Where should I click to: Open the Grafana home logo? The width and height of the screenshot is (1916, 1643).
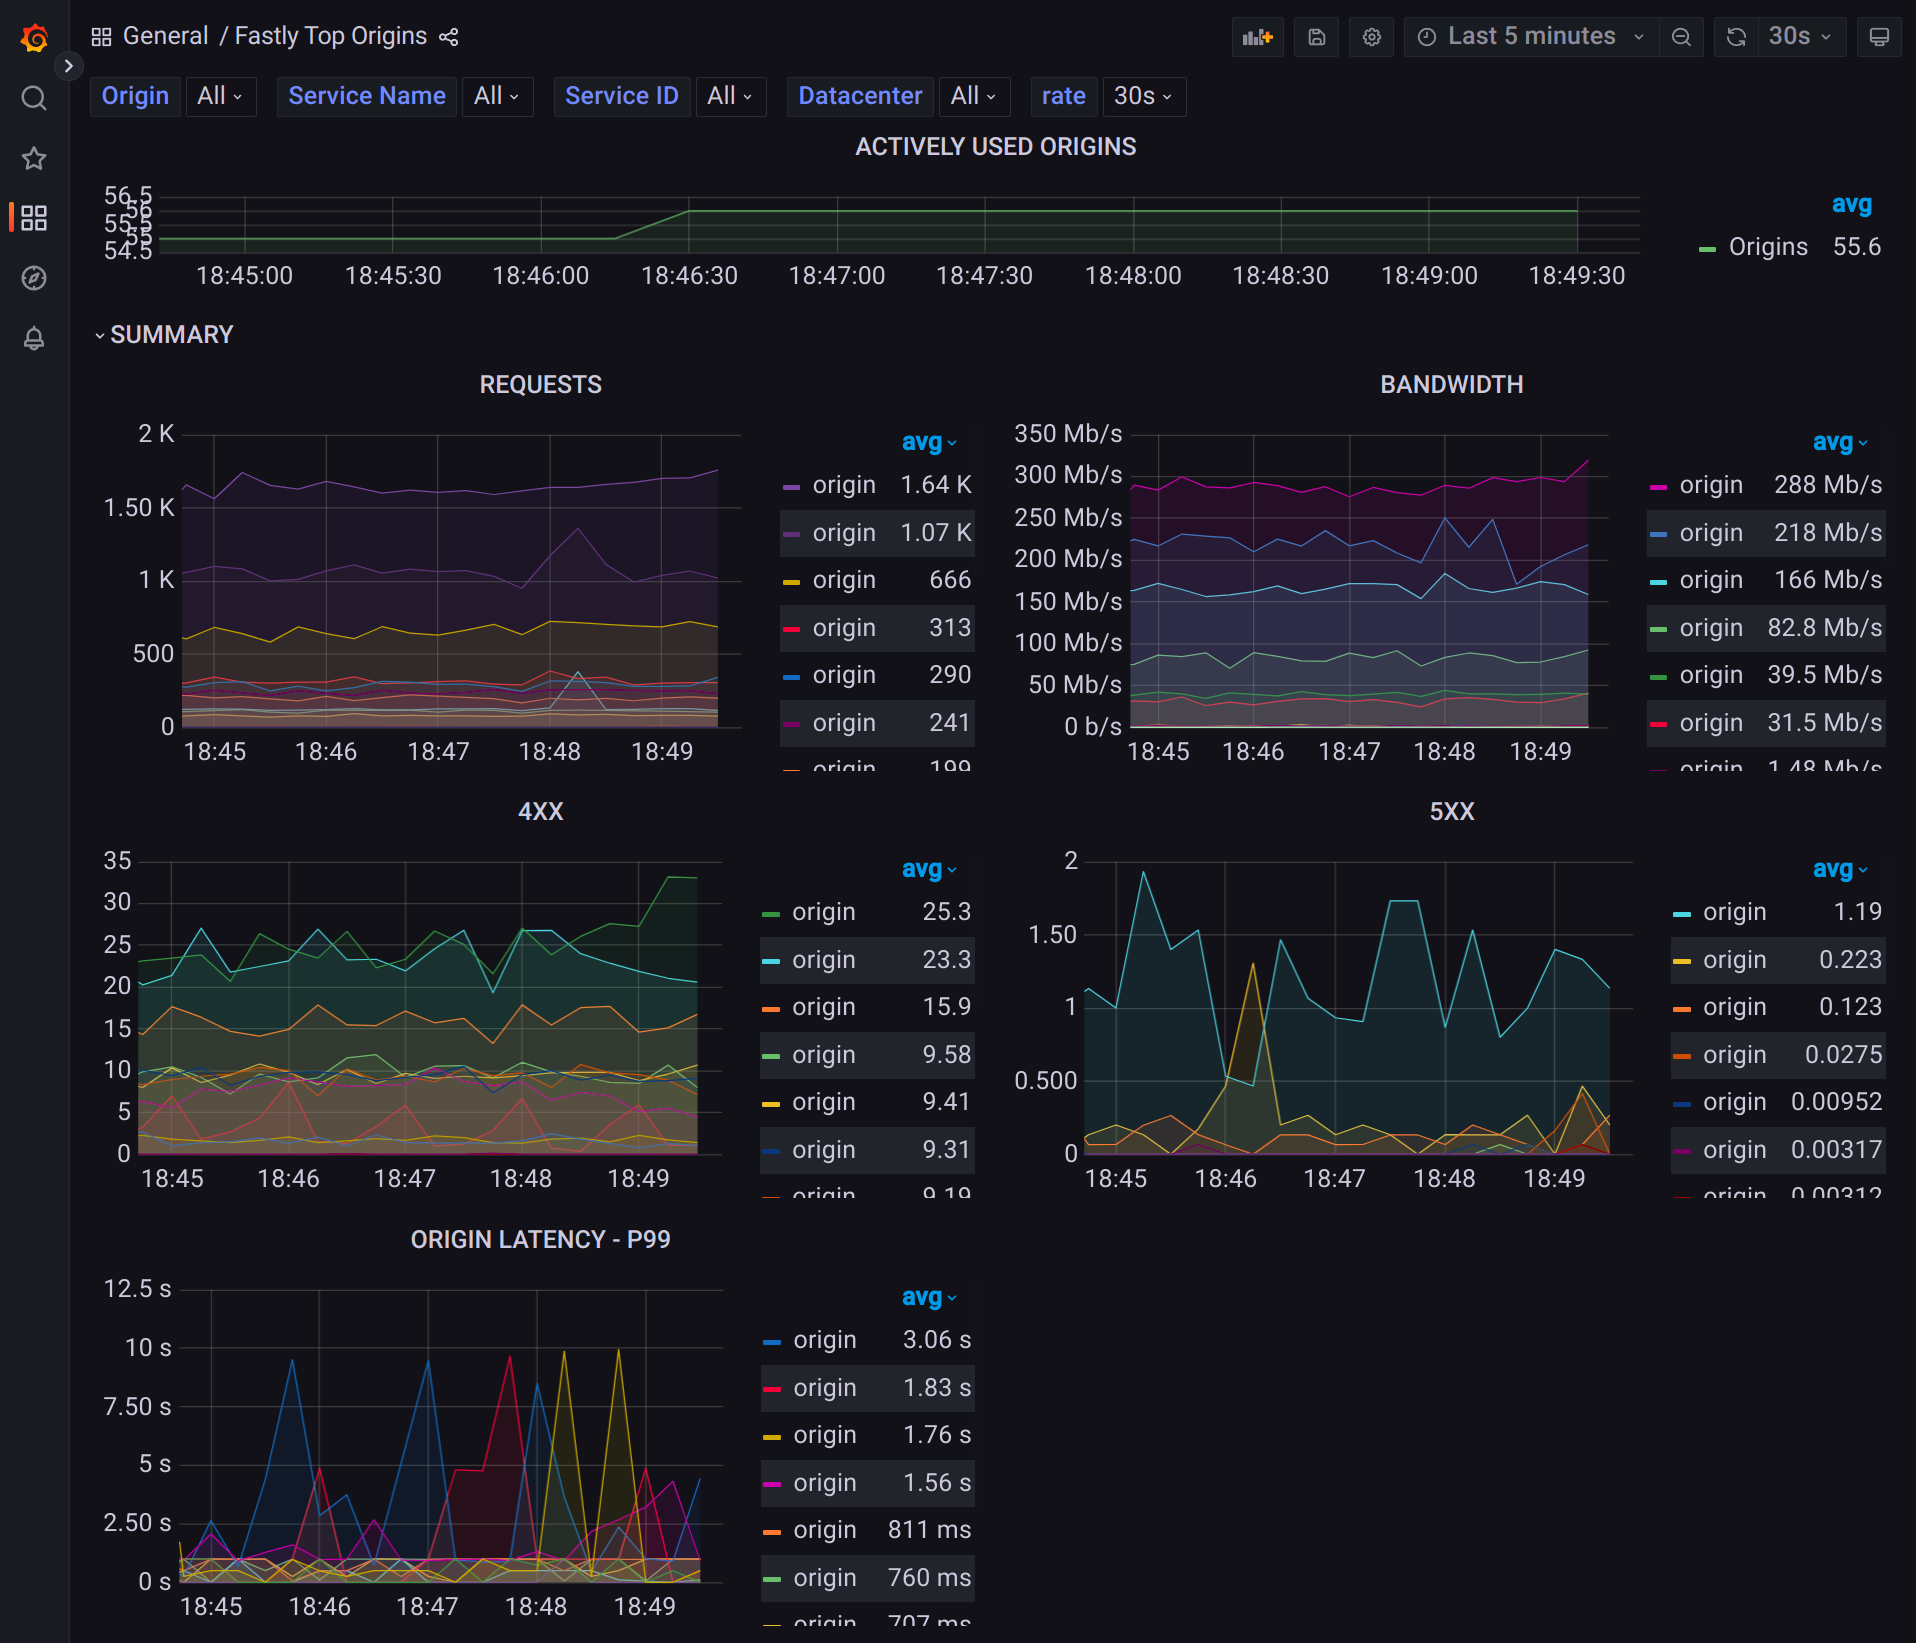coord(34,38)
